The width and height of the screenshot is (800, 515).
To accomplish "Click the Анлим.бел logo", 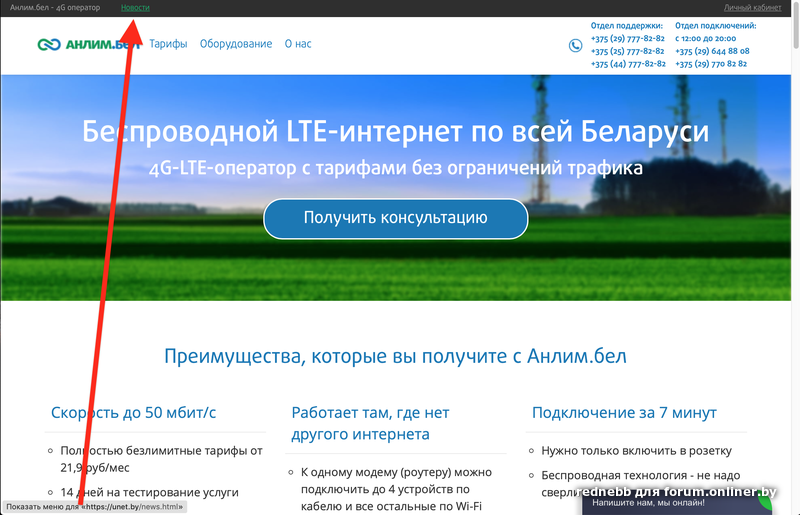I will pos(89,44).
